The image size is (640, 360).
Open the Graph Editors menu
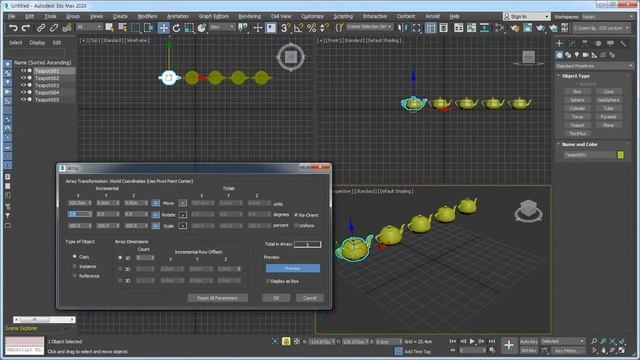click(x=213, y=16)
